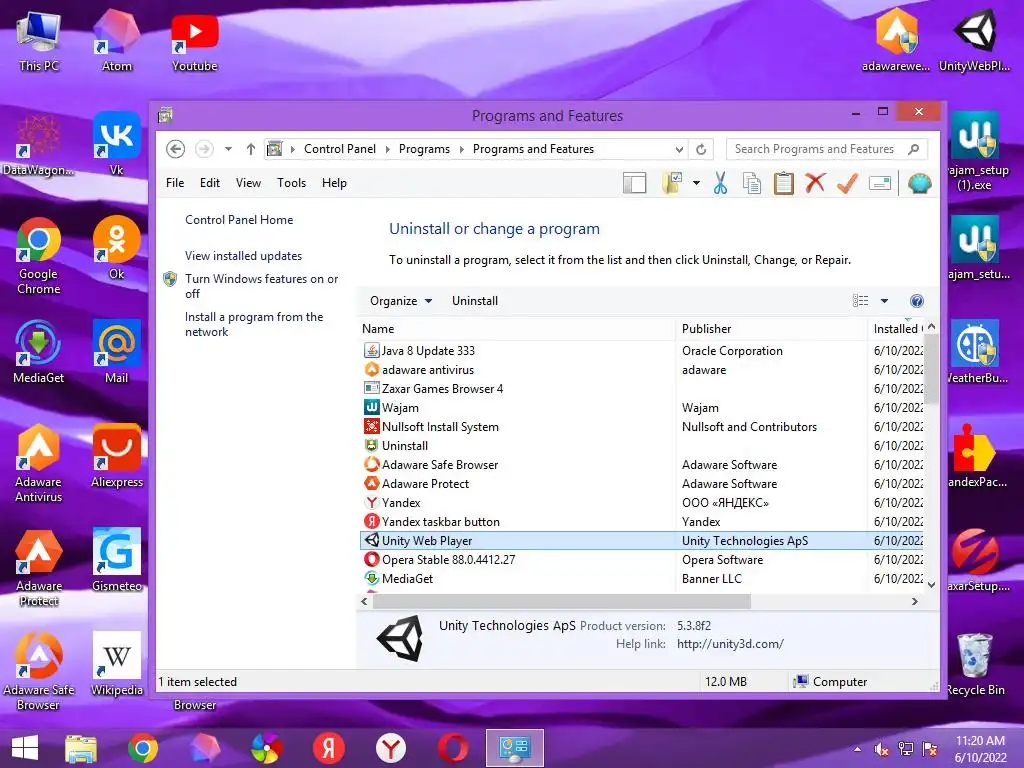Viewport: 1024px width, 768px height.
Task: Open the Gismeteo desktop shortcut
Action: click(117, 560)
